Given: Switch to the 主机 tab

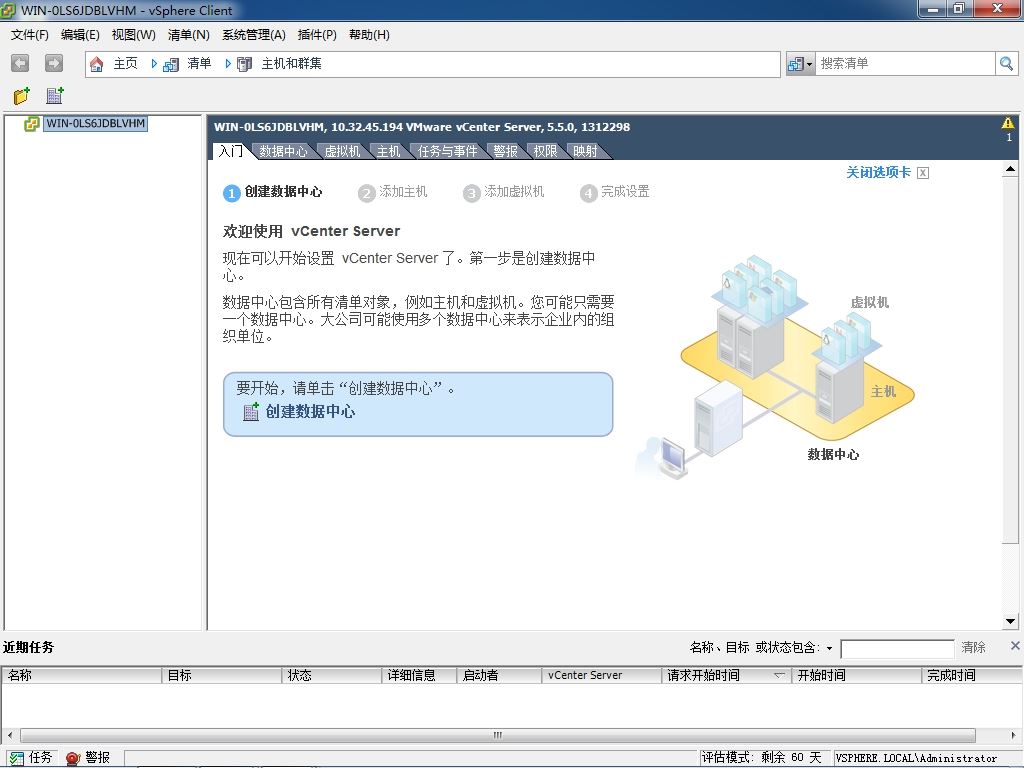Looking at the screenshot, I should [388, 152].
